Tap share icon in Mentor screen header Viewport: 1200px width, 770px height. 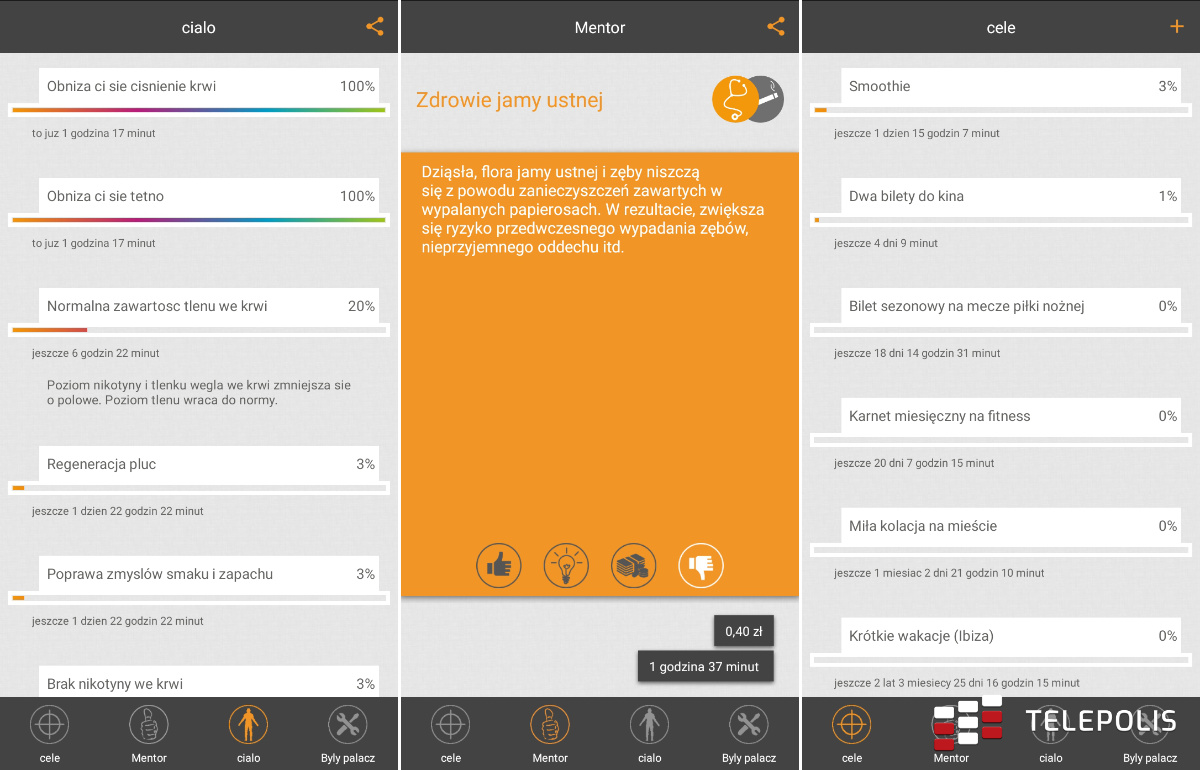pos(776,27)
